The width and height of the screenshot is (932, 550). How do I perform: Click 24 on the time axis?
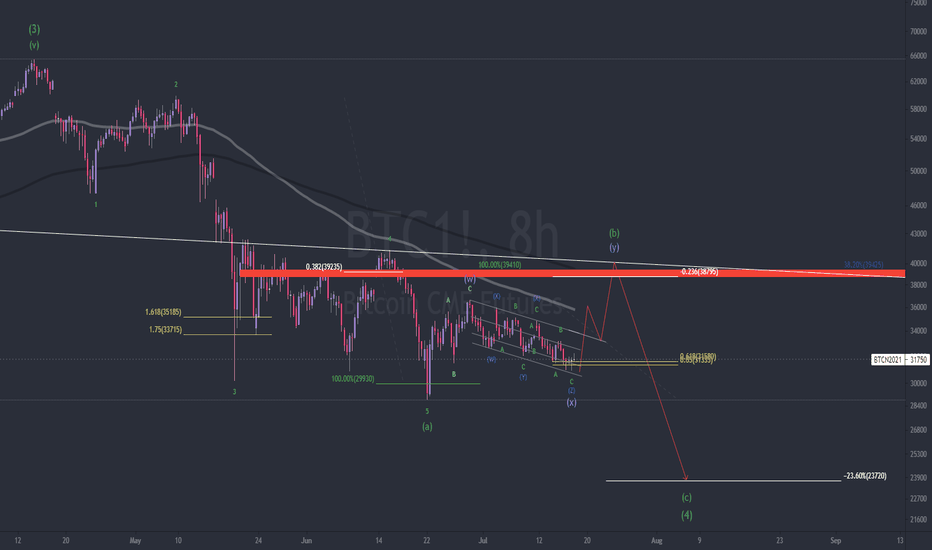[258, 540]
